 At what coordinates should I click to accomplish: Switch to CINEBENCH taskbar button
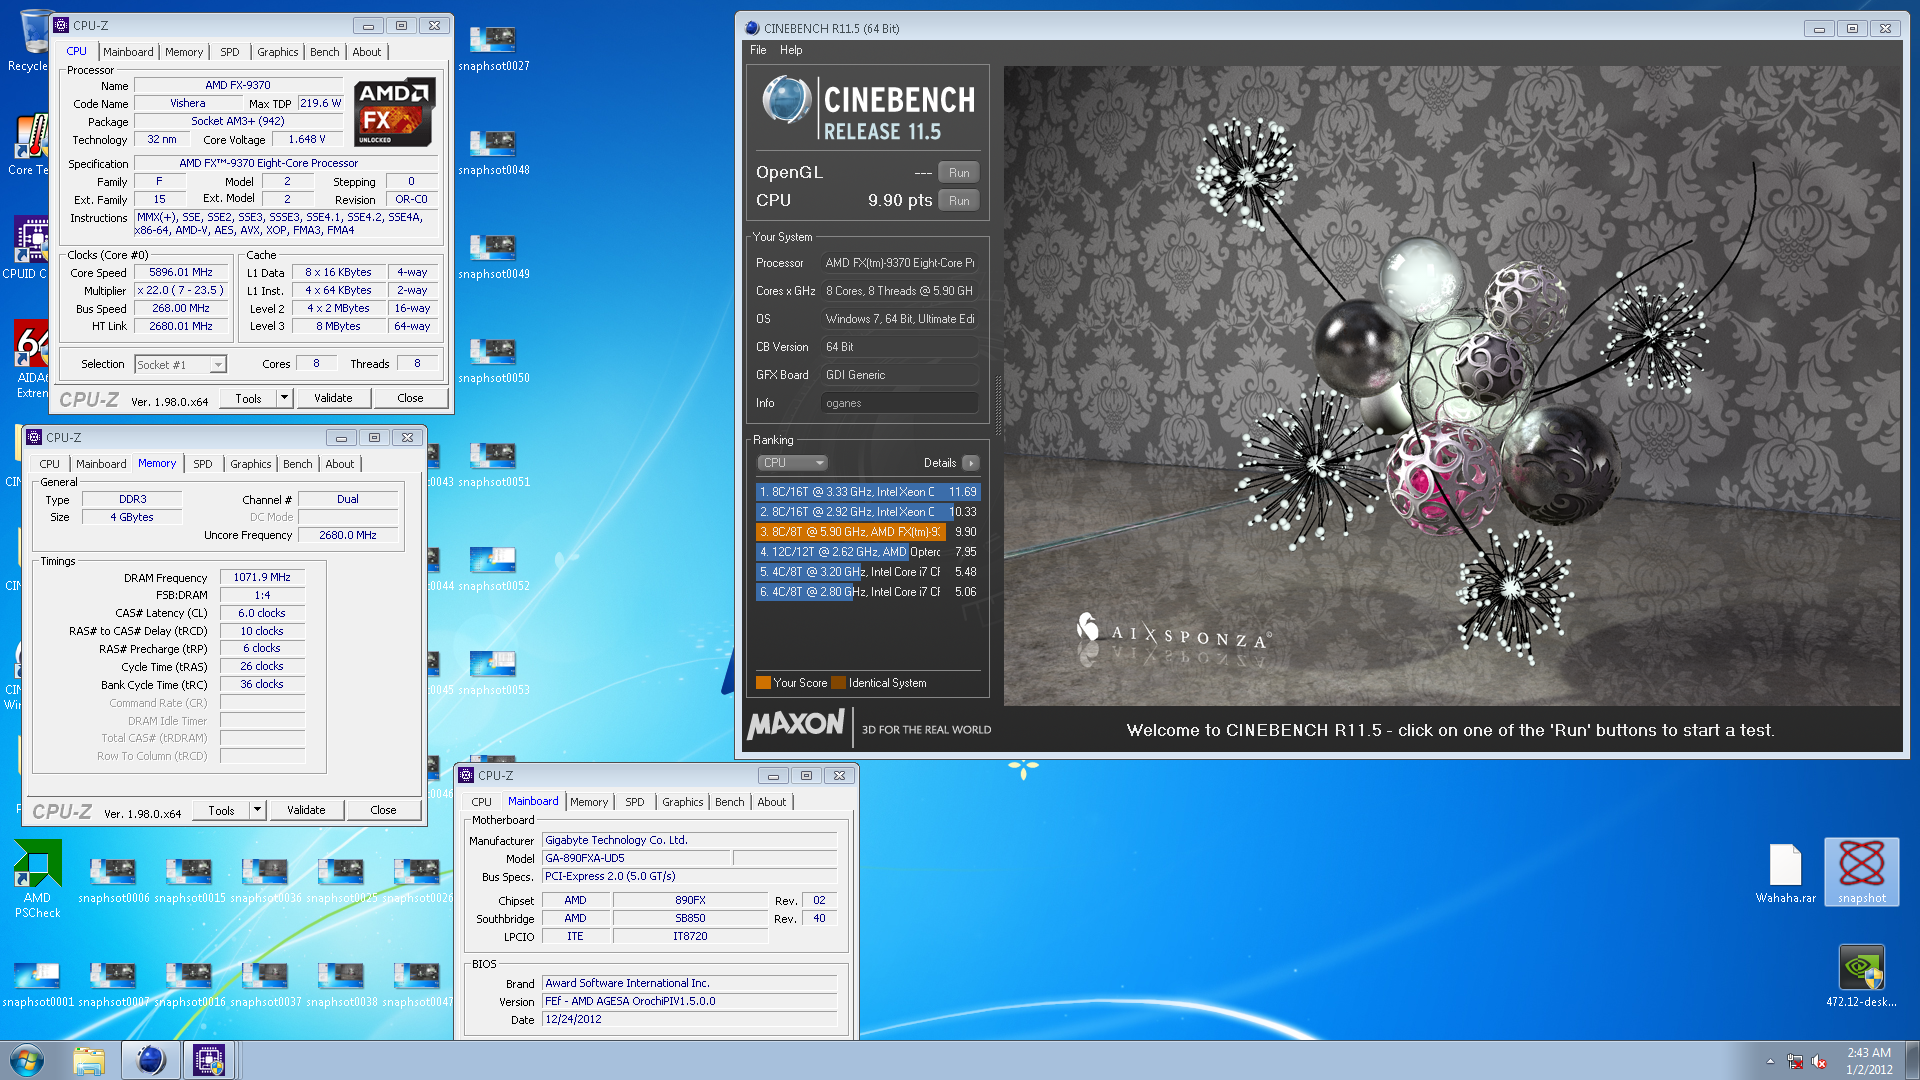point(150,1060)
